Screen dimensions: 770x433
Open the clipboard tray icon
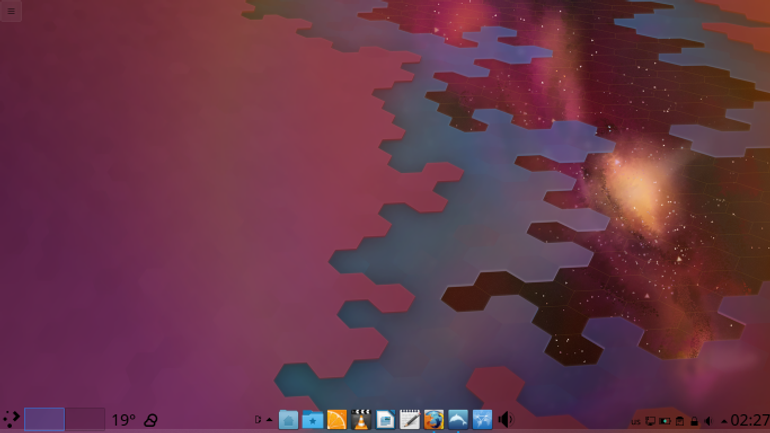(x=680, y=421)
